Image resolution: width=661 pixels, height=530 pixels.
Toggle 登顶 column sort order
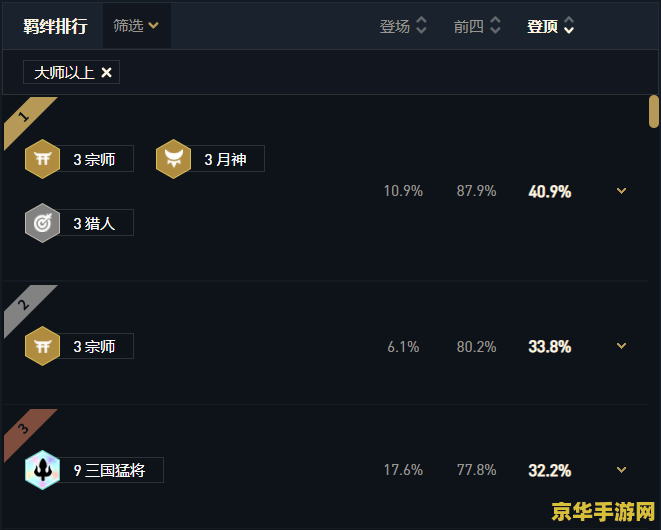point(551,26)
